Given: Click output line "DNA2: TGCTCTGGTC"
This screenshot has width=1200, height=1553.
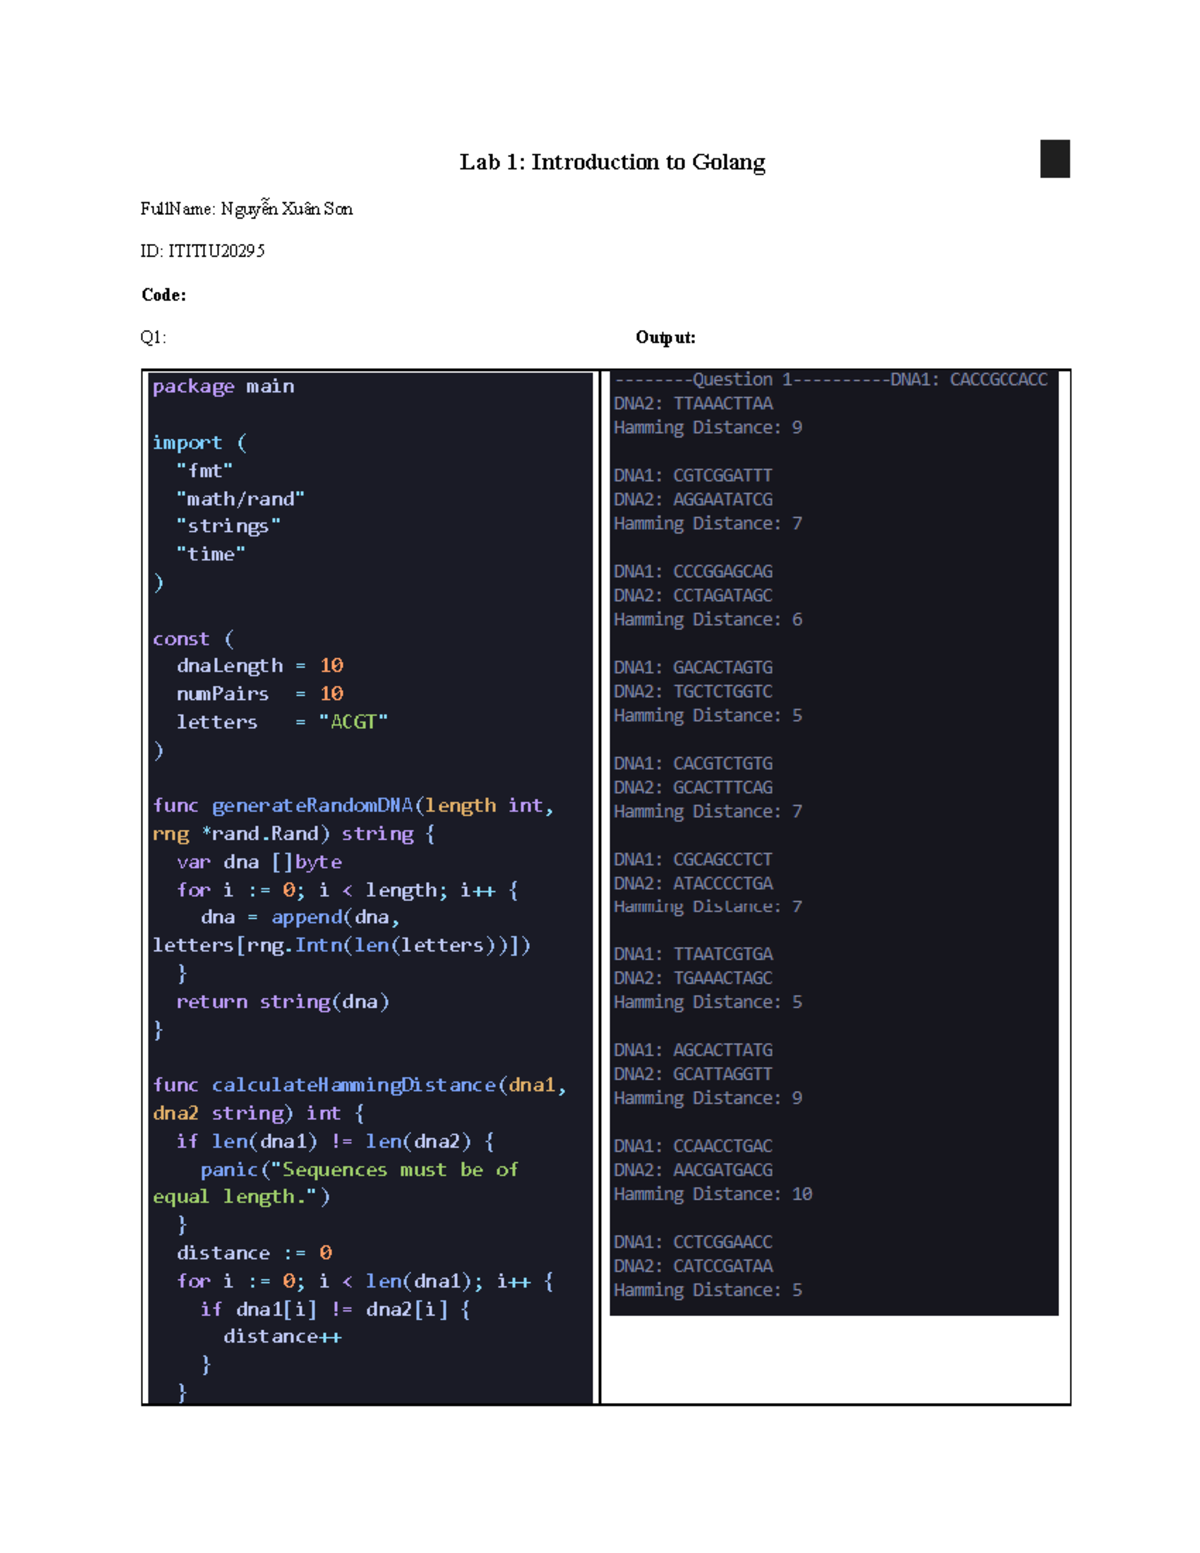Looking at the screenshot, I should 693,692.
